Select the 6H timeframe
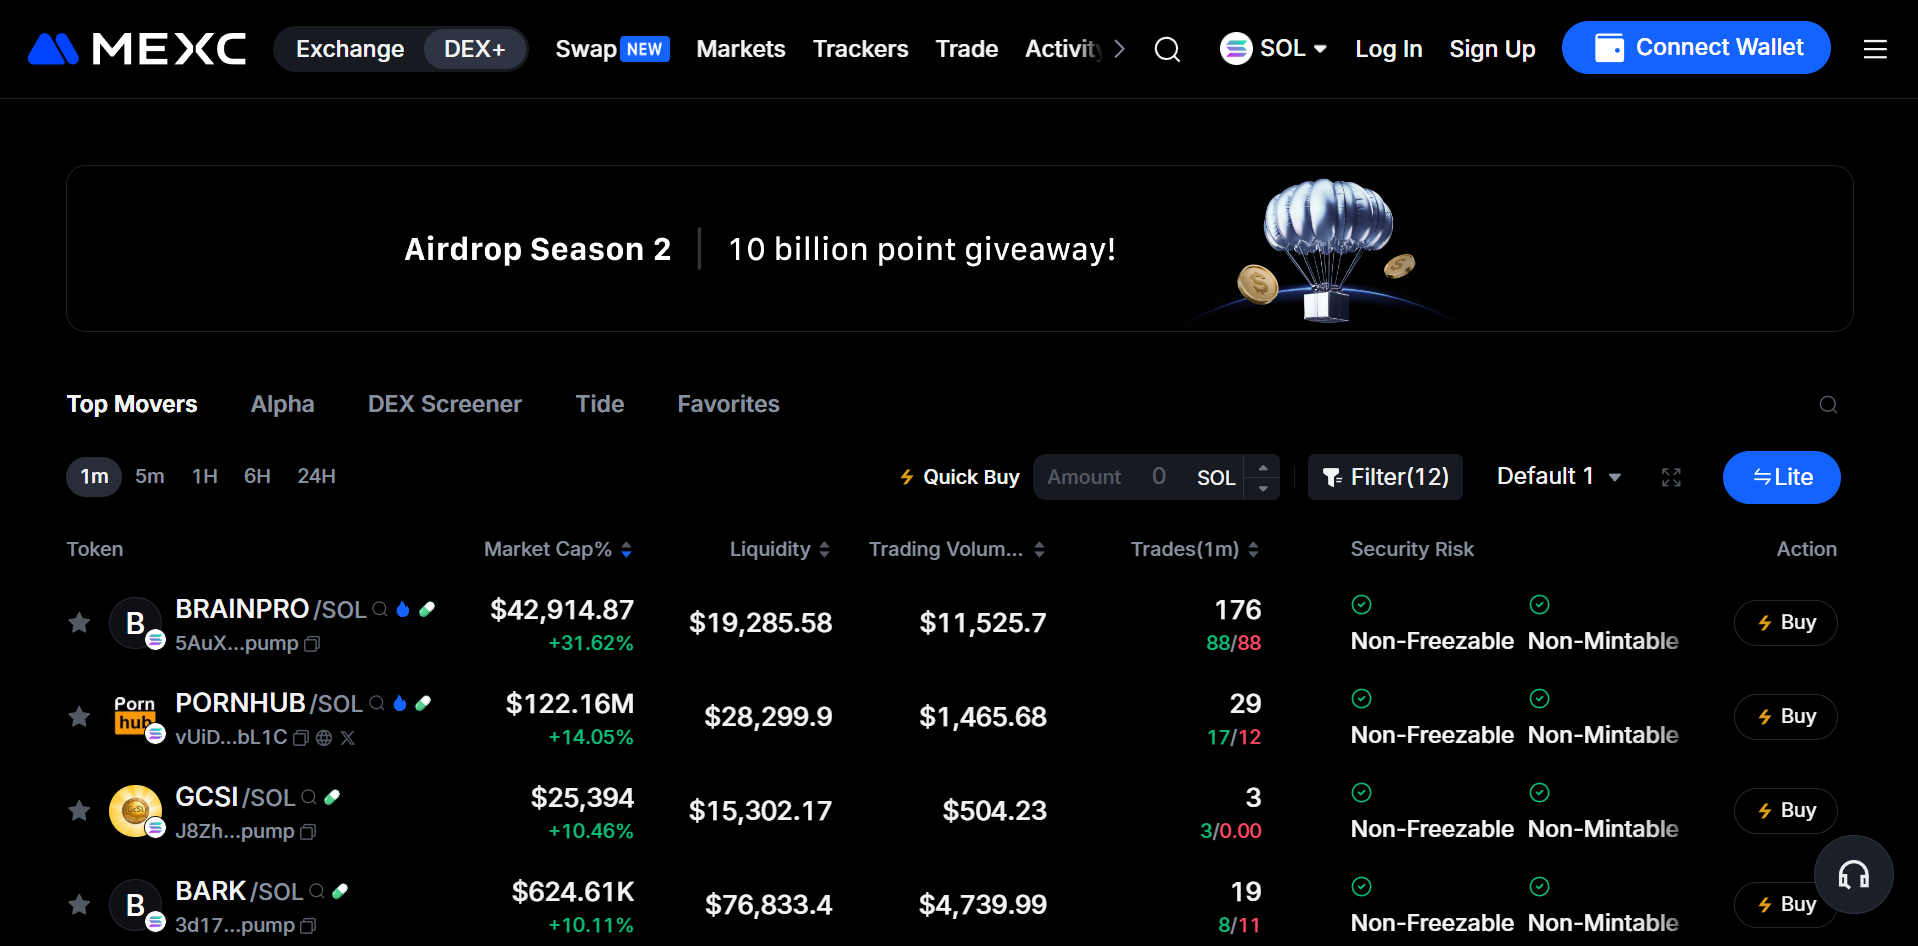The image size is (1918, 946). (x=257, y=477)
